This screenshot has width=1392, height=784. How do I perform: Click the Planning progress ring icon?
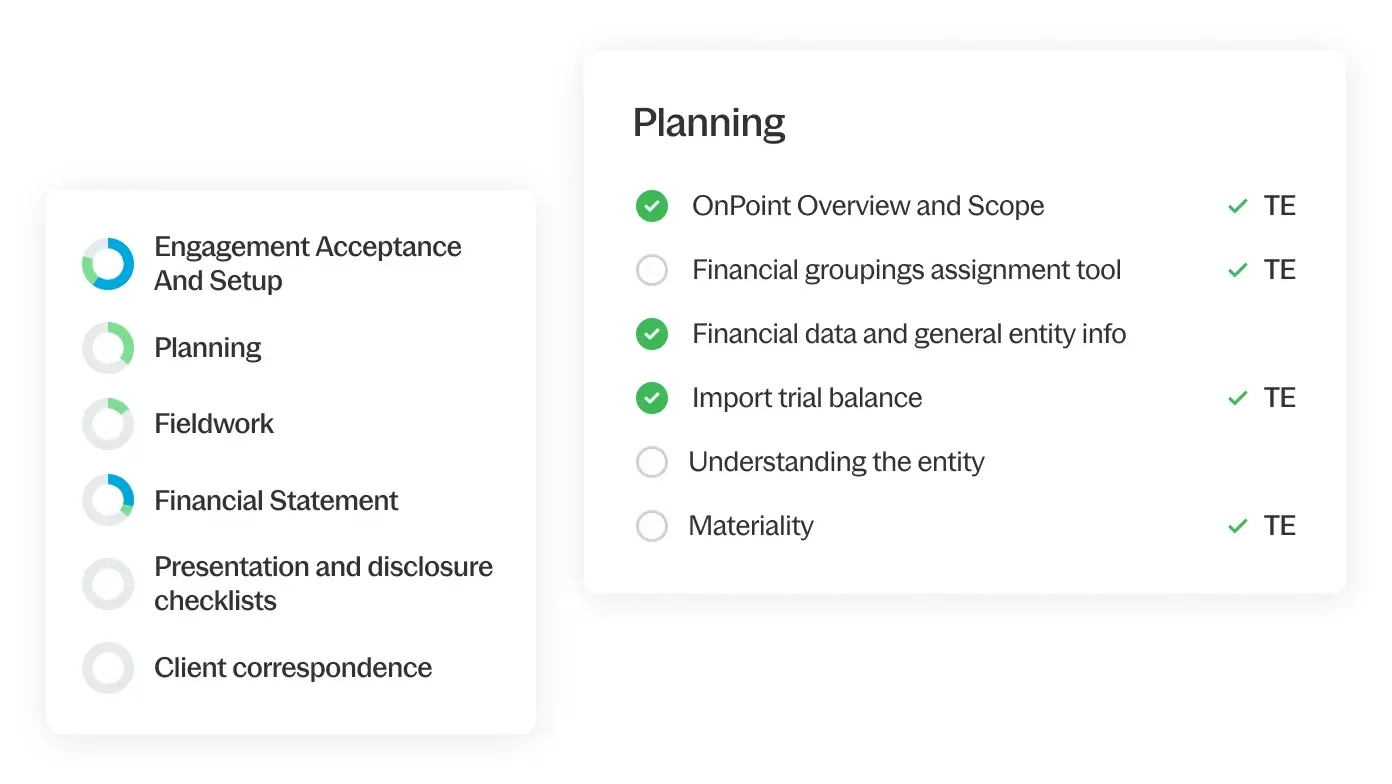108,348
